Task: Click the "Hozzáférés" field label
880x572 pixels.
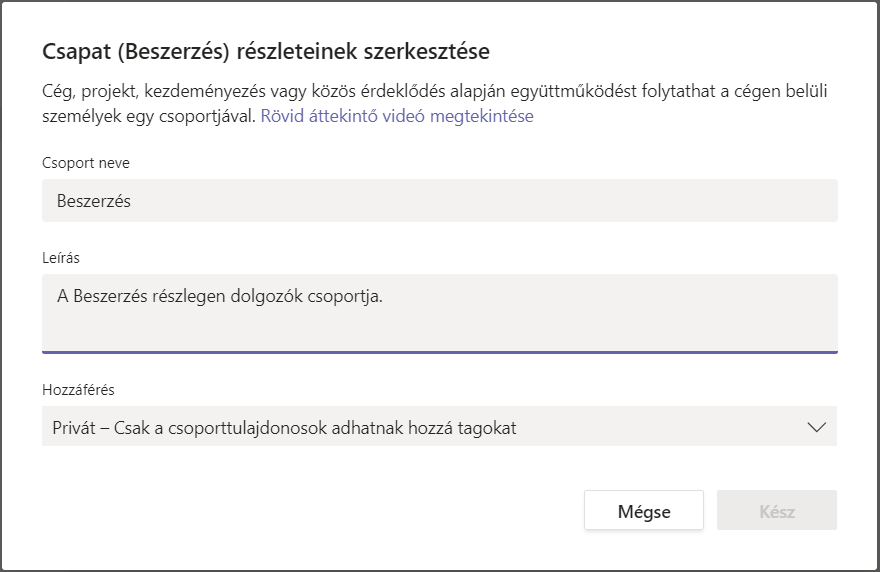Action: click(85, 389)
